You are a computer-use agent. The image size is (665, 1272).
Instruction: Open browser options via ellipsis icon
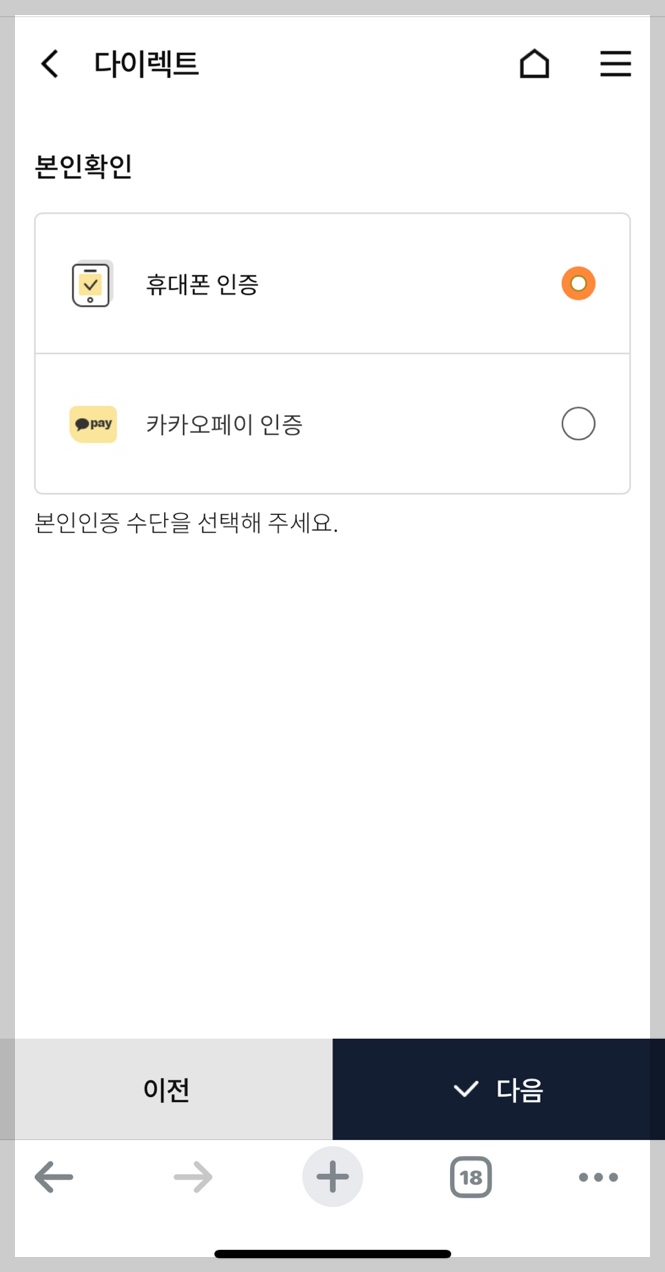(x=597, y=1177)
